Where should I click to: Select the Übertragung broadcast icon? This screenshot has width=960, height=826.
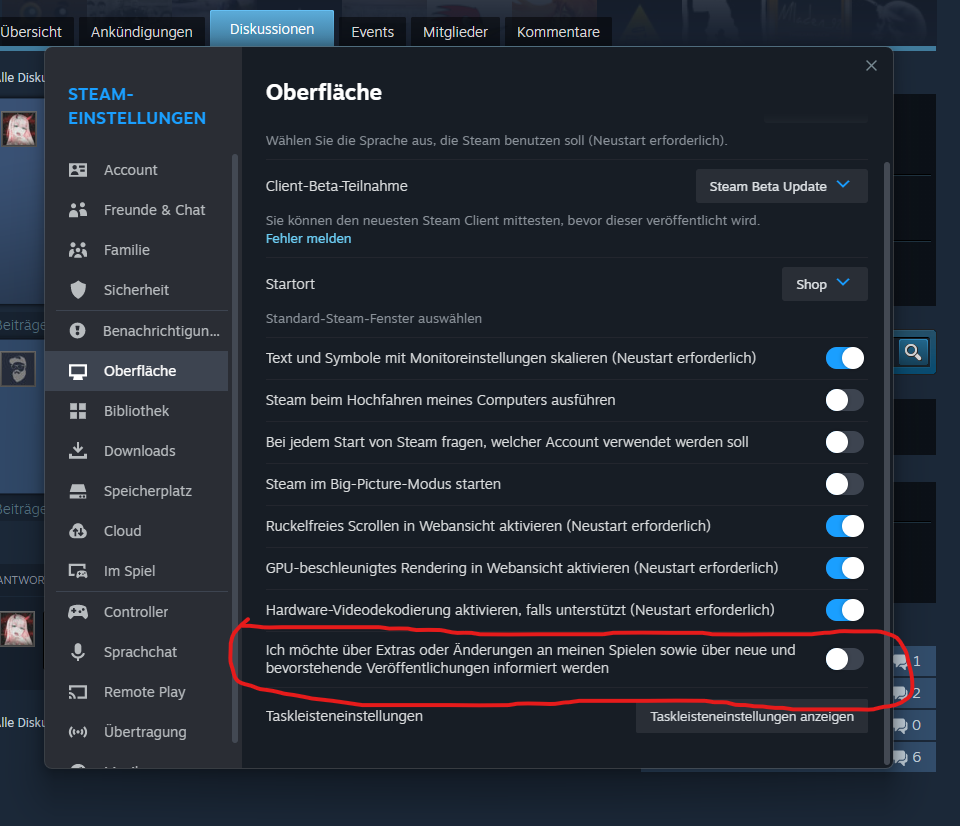coord(78,732)
